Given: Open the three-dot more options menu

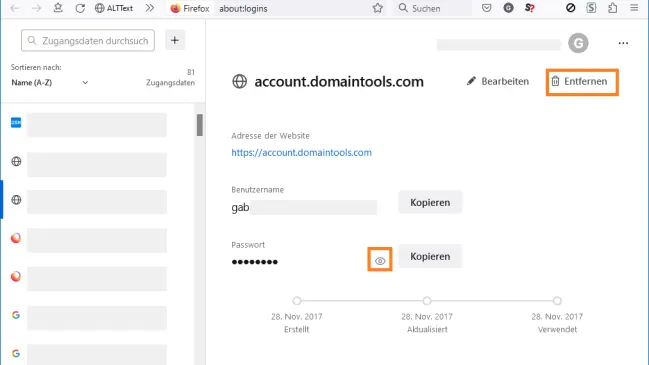Looking at the screenshot, I should pos(623,43).
